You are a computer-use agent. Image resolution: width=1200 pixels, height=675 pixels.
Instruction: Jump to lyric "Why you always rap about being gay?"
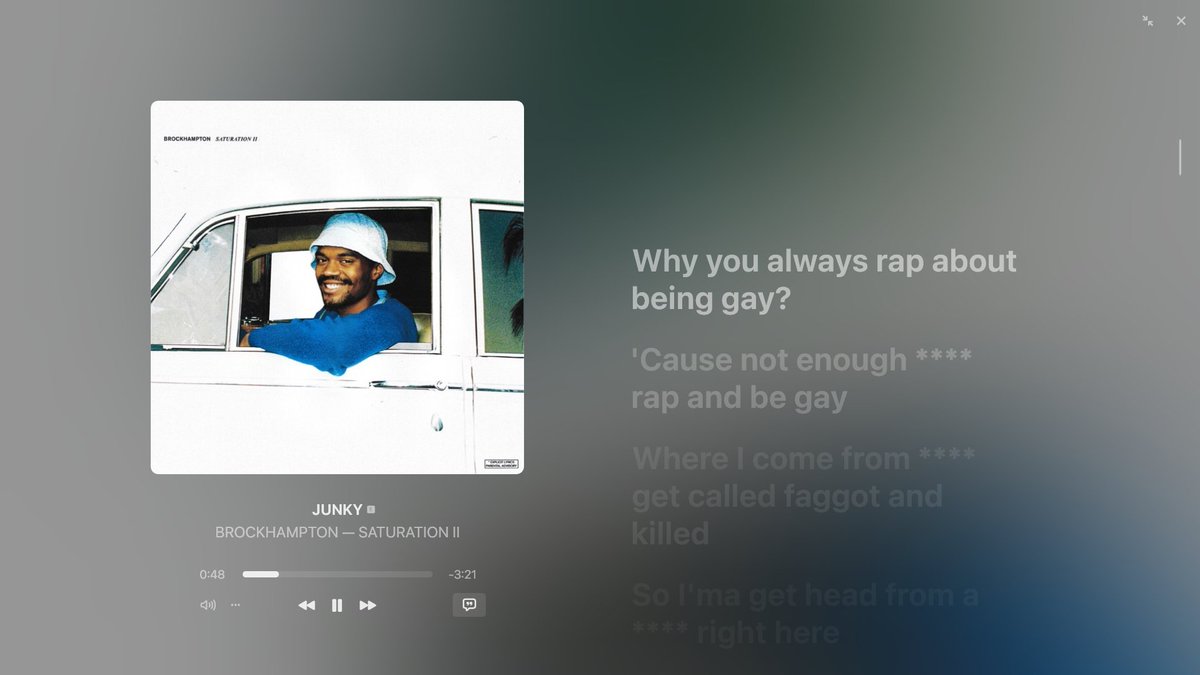pyautogui.click(x=825, y=279)
